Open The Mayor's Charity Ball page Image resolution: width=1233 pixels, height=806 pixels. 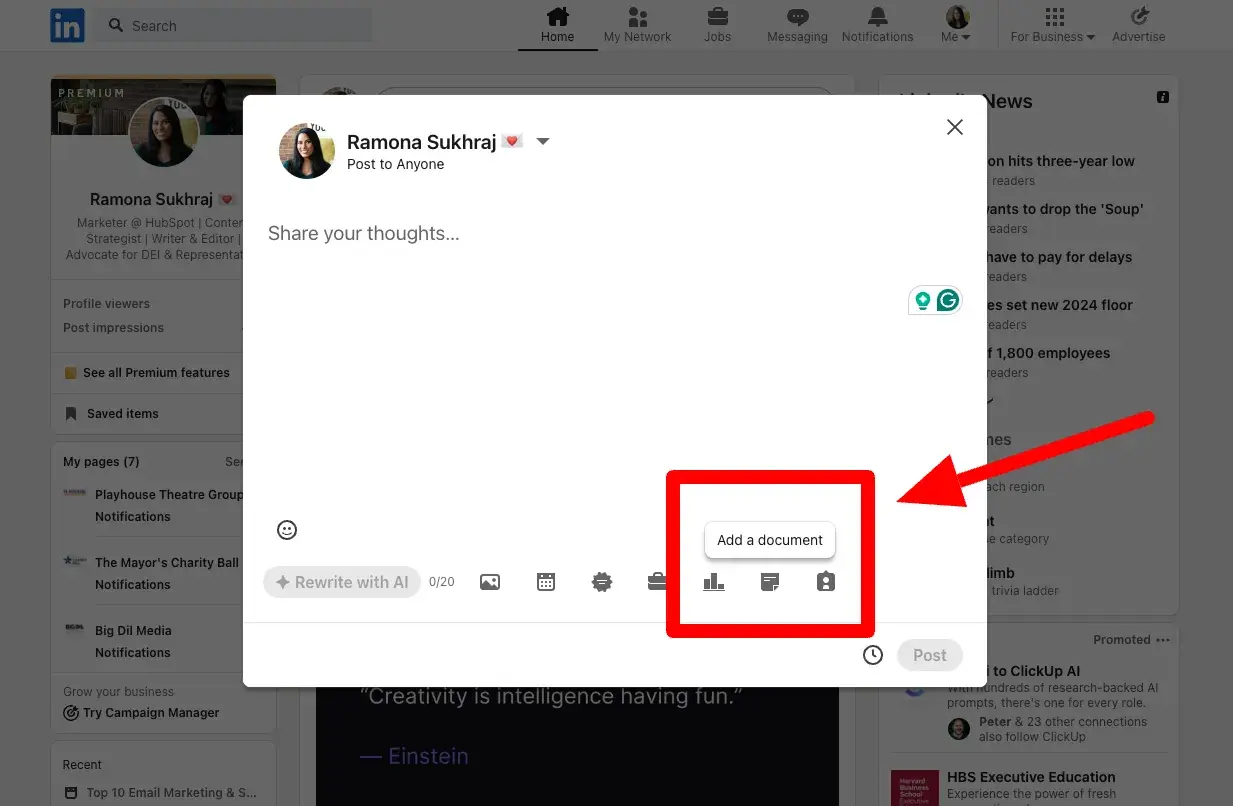click(167, 563)
